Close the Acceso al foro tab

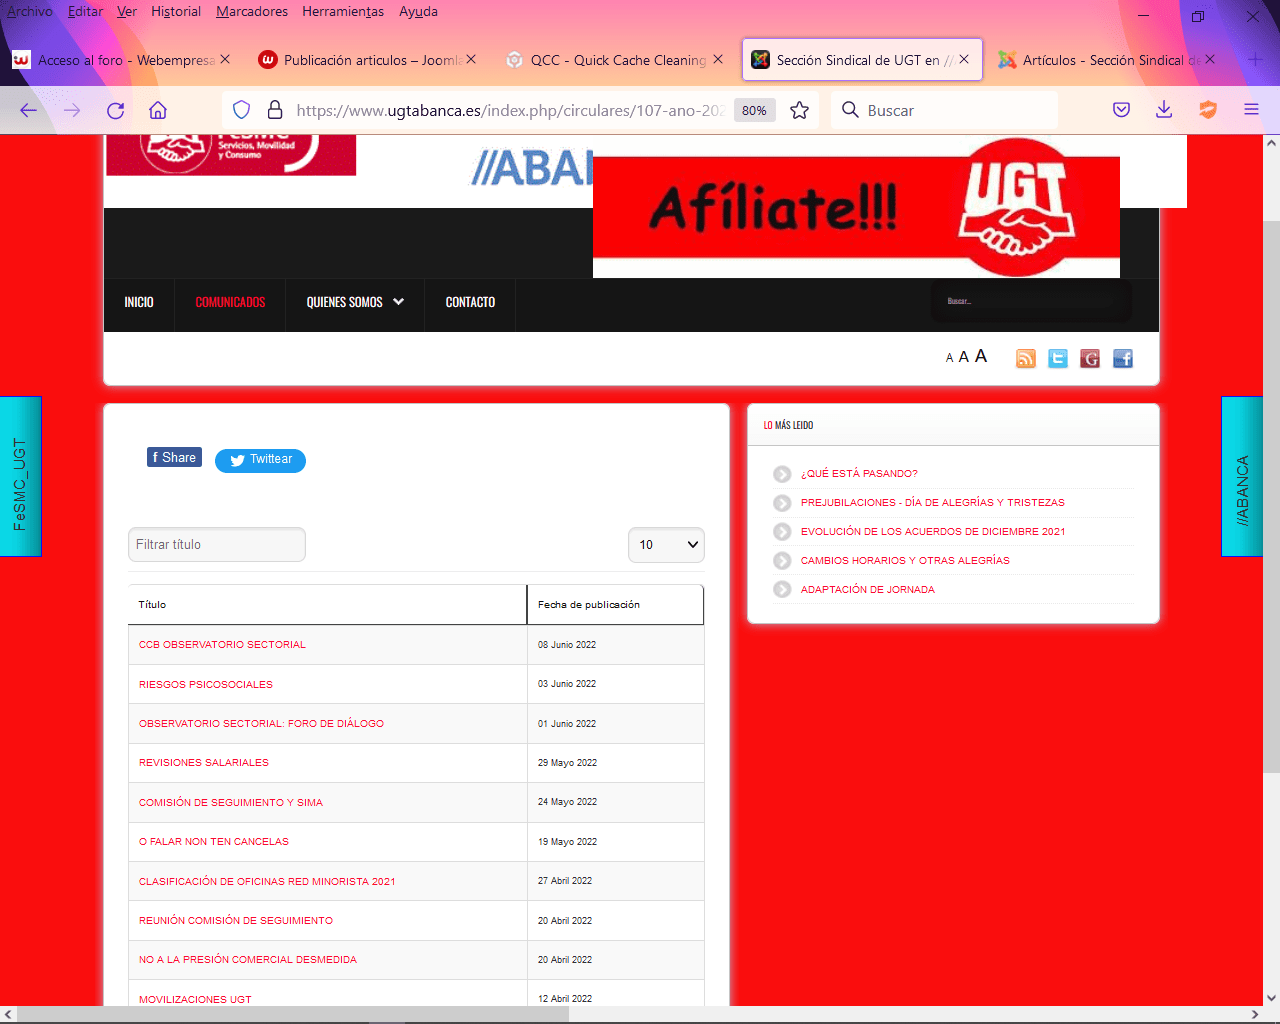click(x=225, y=60)
